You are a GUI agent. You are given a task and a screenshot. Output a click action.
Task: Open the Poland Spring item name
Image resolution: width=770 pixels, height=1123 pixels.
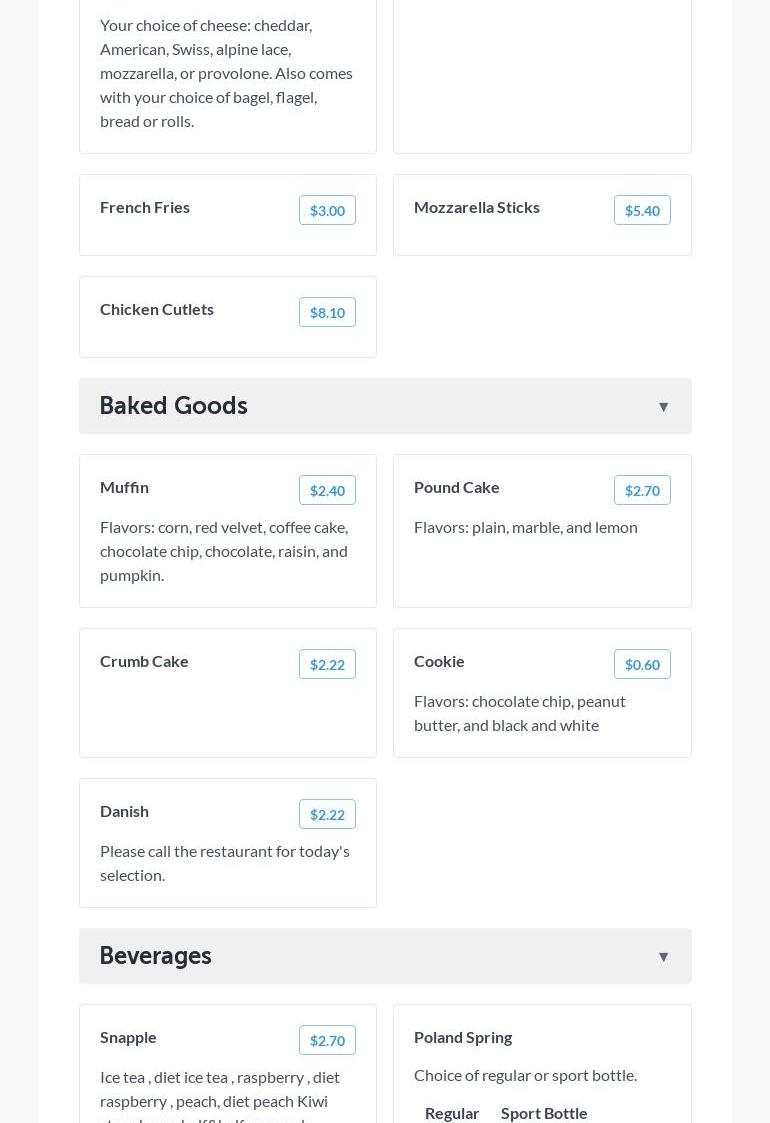463,1037
